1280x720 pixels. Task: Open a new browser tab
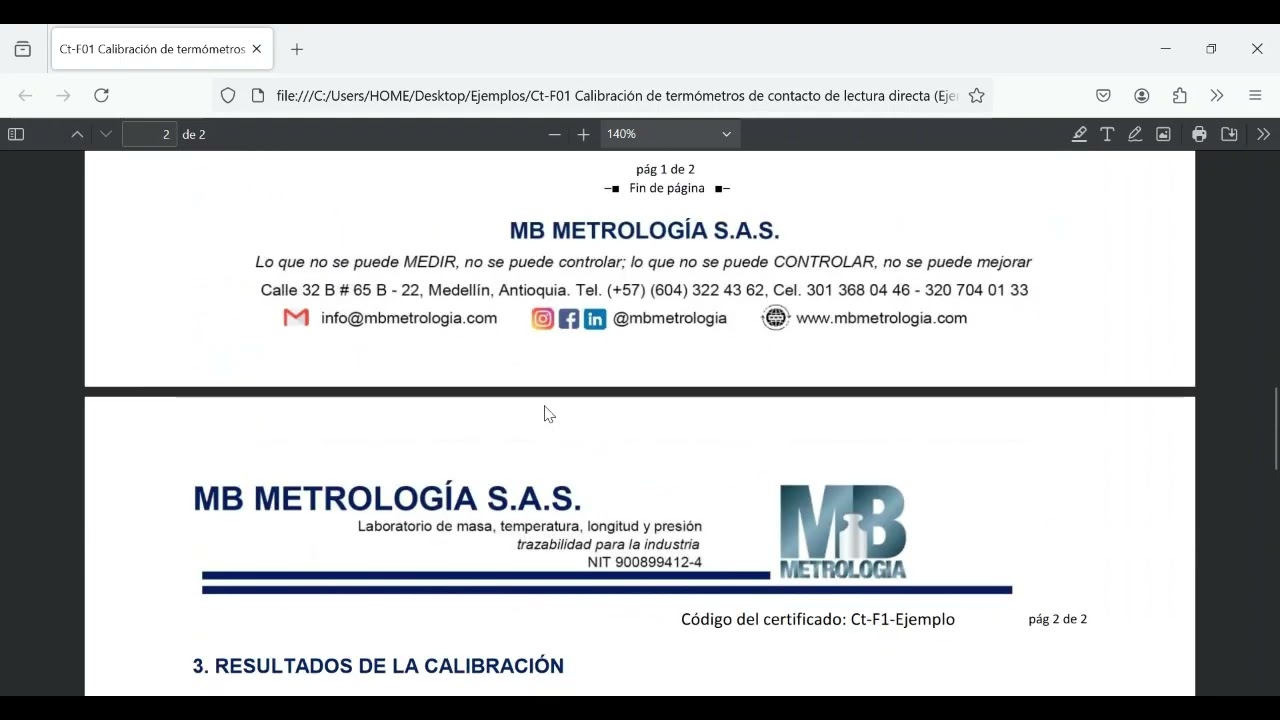point(297,49)
